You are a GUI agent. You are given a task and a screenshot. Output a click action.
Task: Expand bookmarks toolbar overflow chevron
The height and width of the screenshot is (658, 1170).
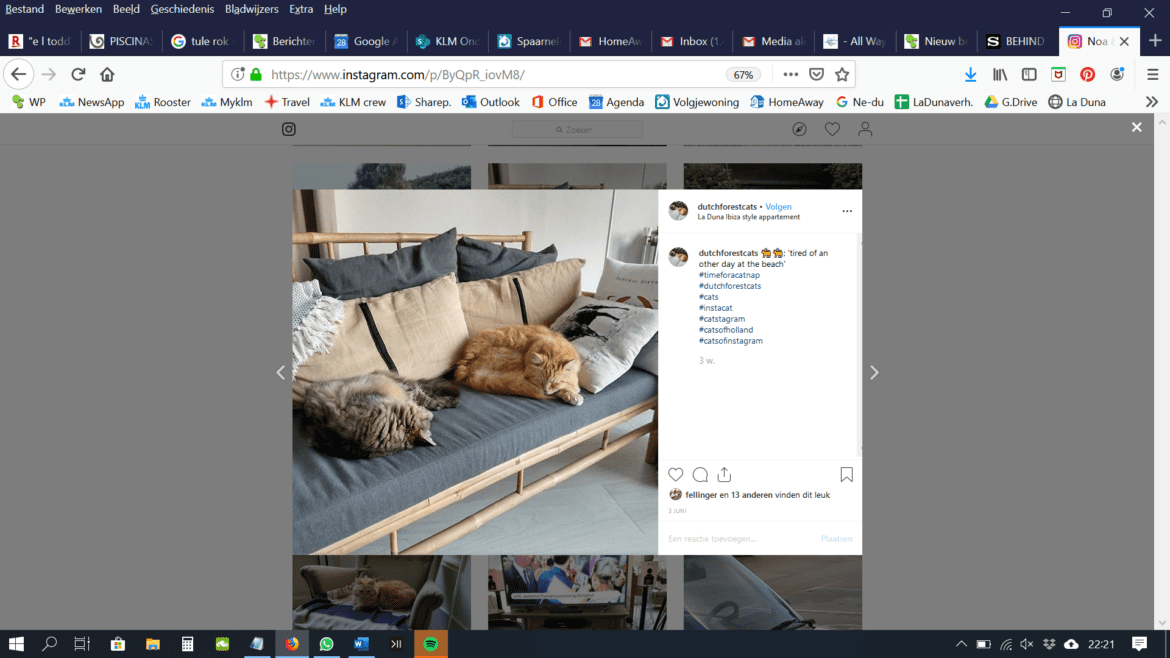pos(1152,102)
